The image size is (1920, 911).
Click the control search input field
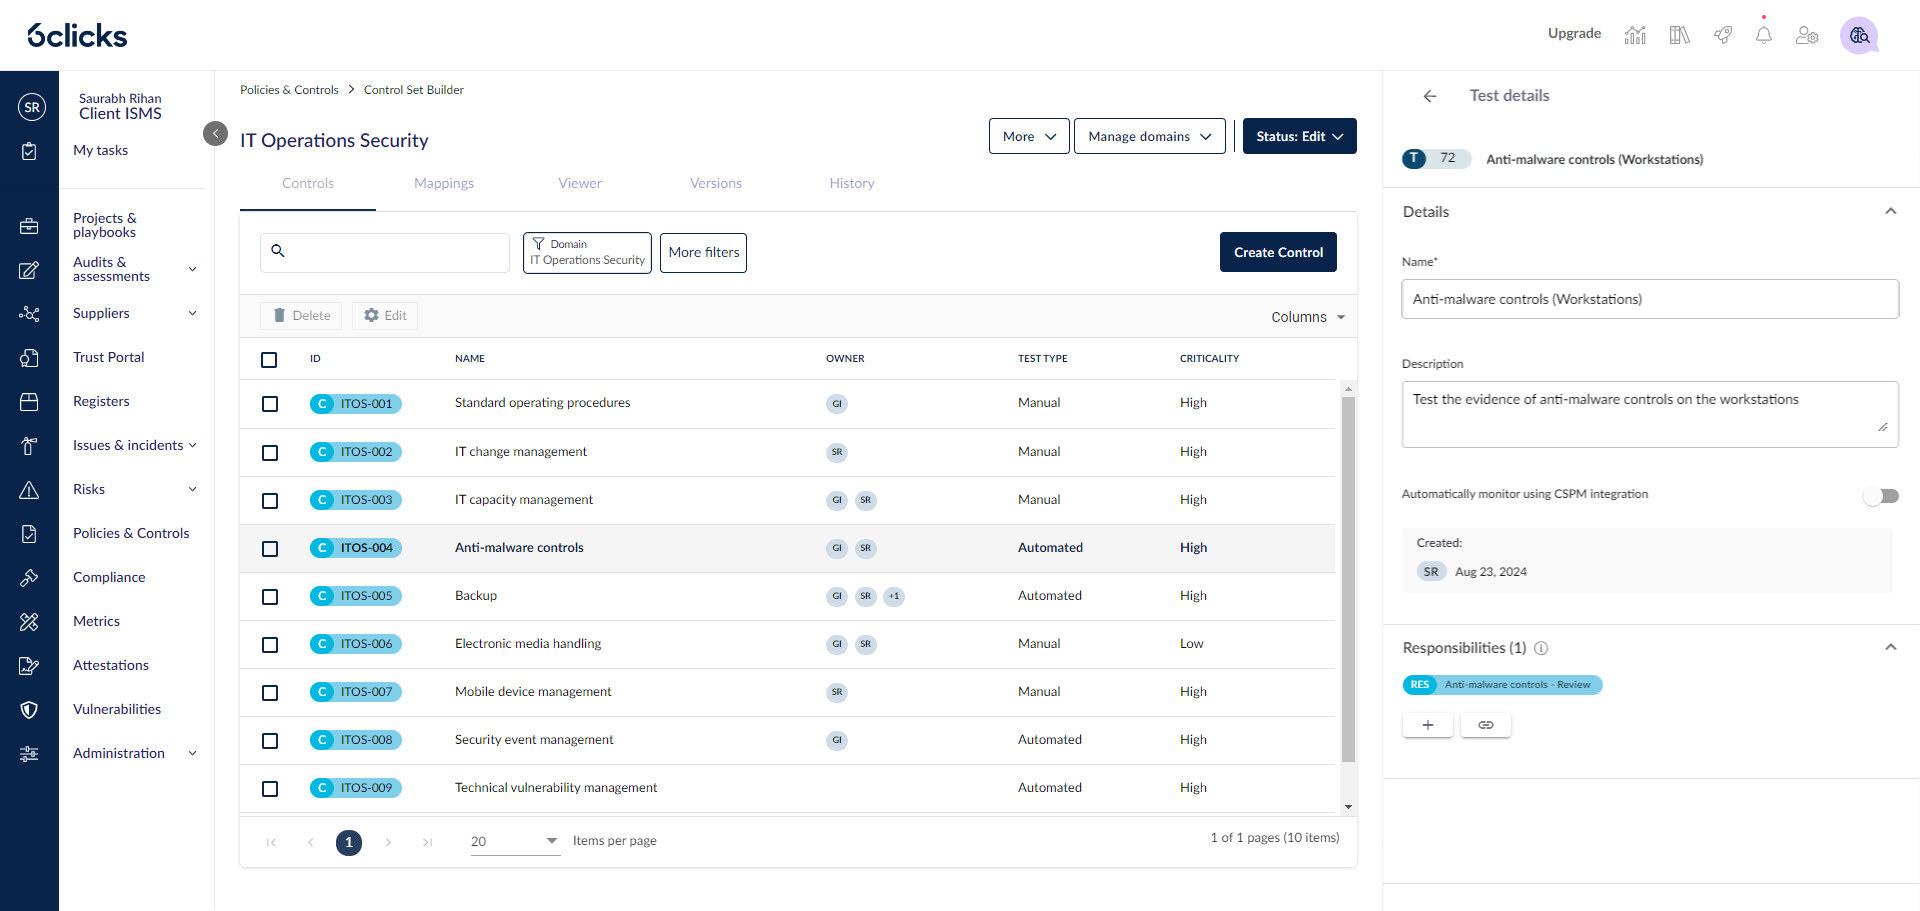coord(395,253)
